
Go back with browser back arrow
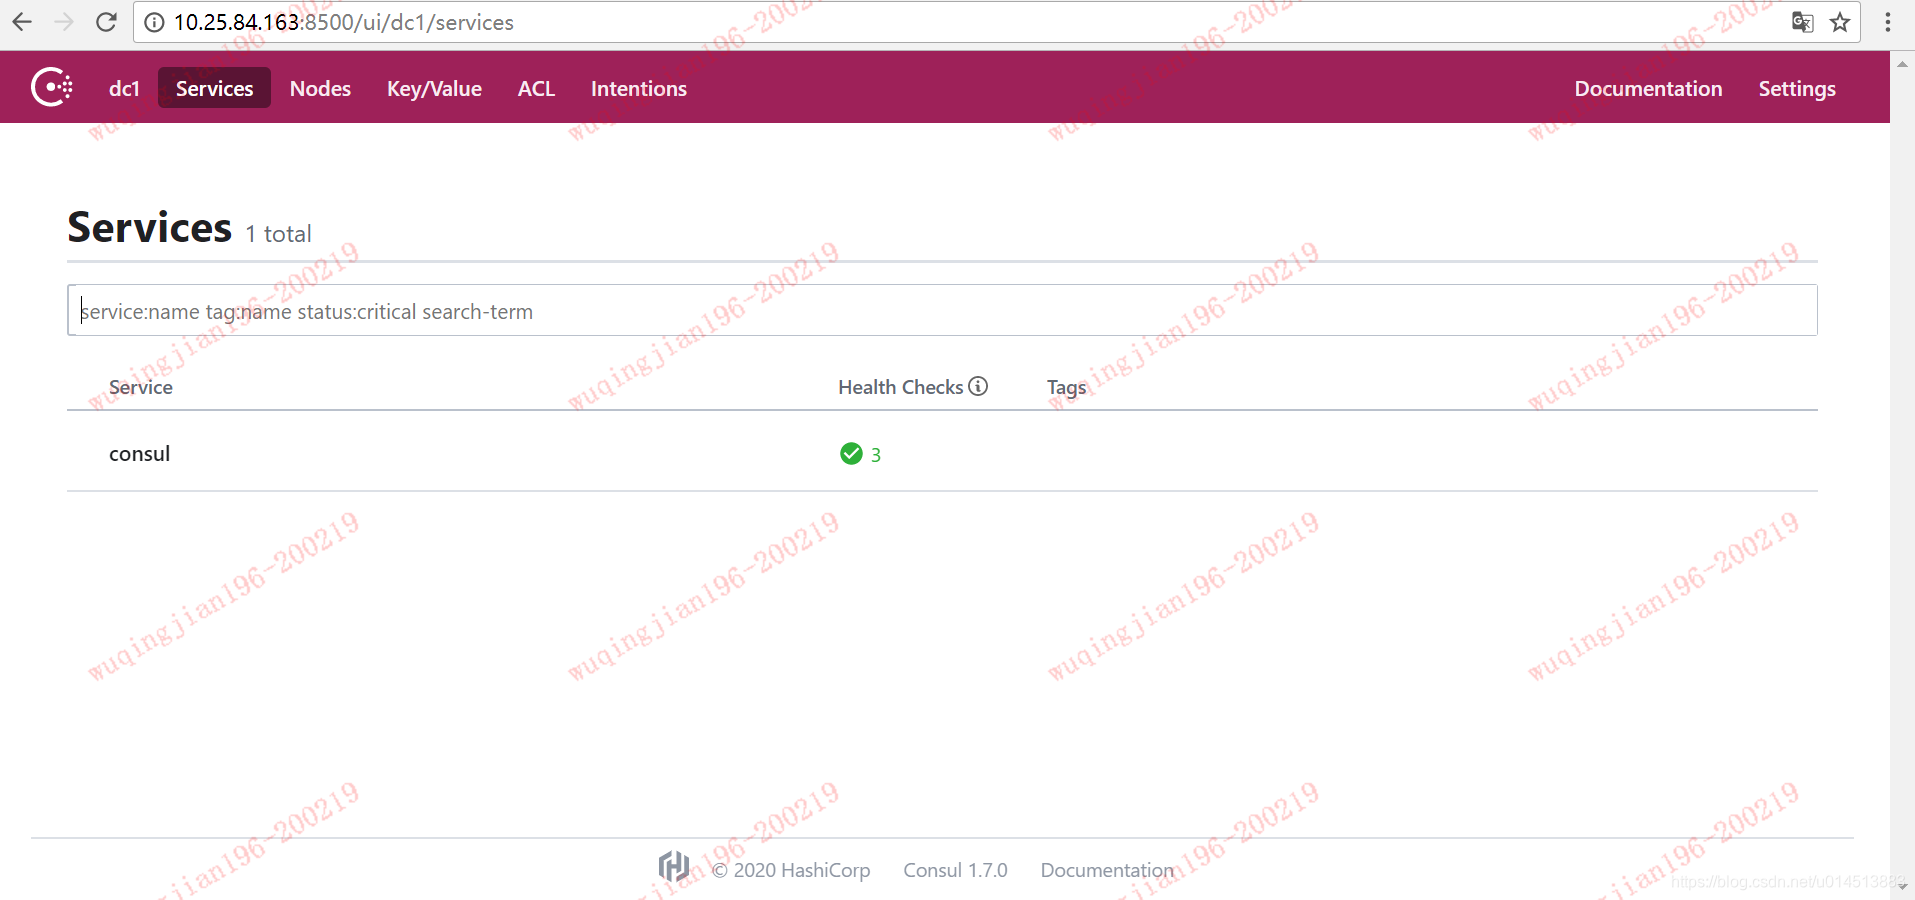[x=22, y=22]
